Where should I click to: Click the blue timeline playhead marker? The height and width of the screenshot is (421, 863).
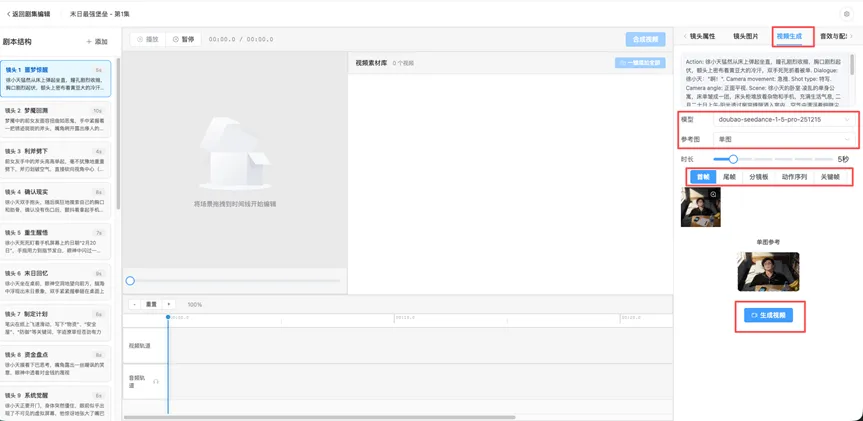pyautogui.click(x=168, y=316)
